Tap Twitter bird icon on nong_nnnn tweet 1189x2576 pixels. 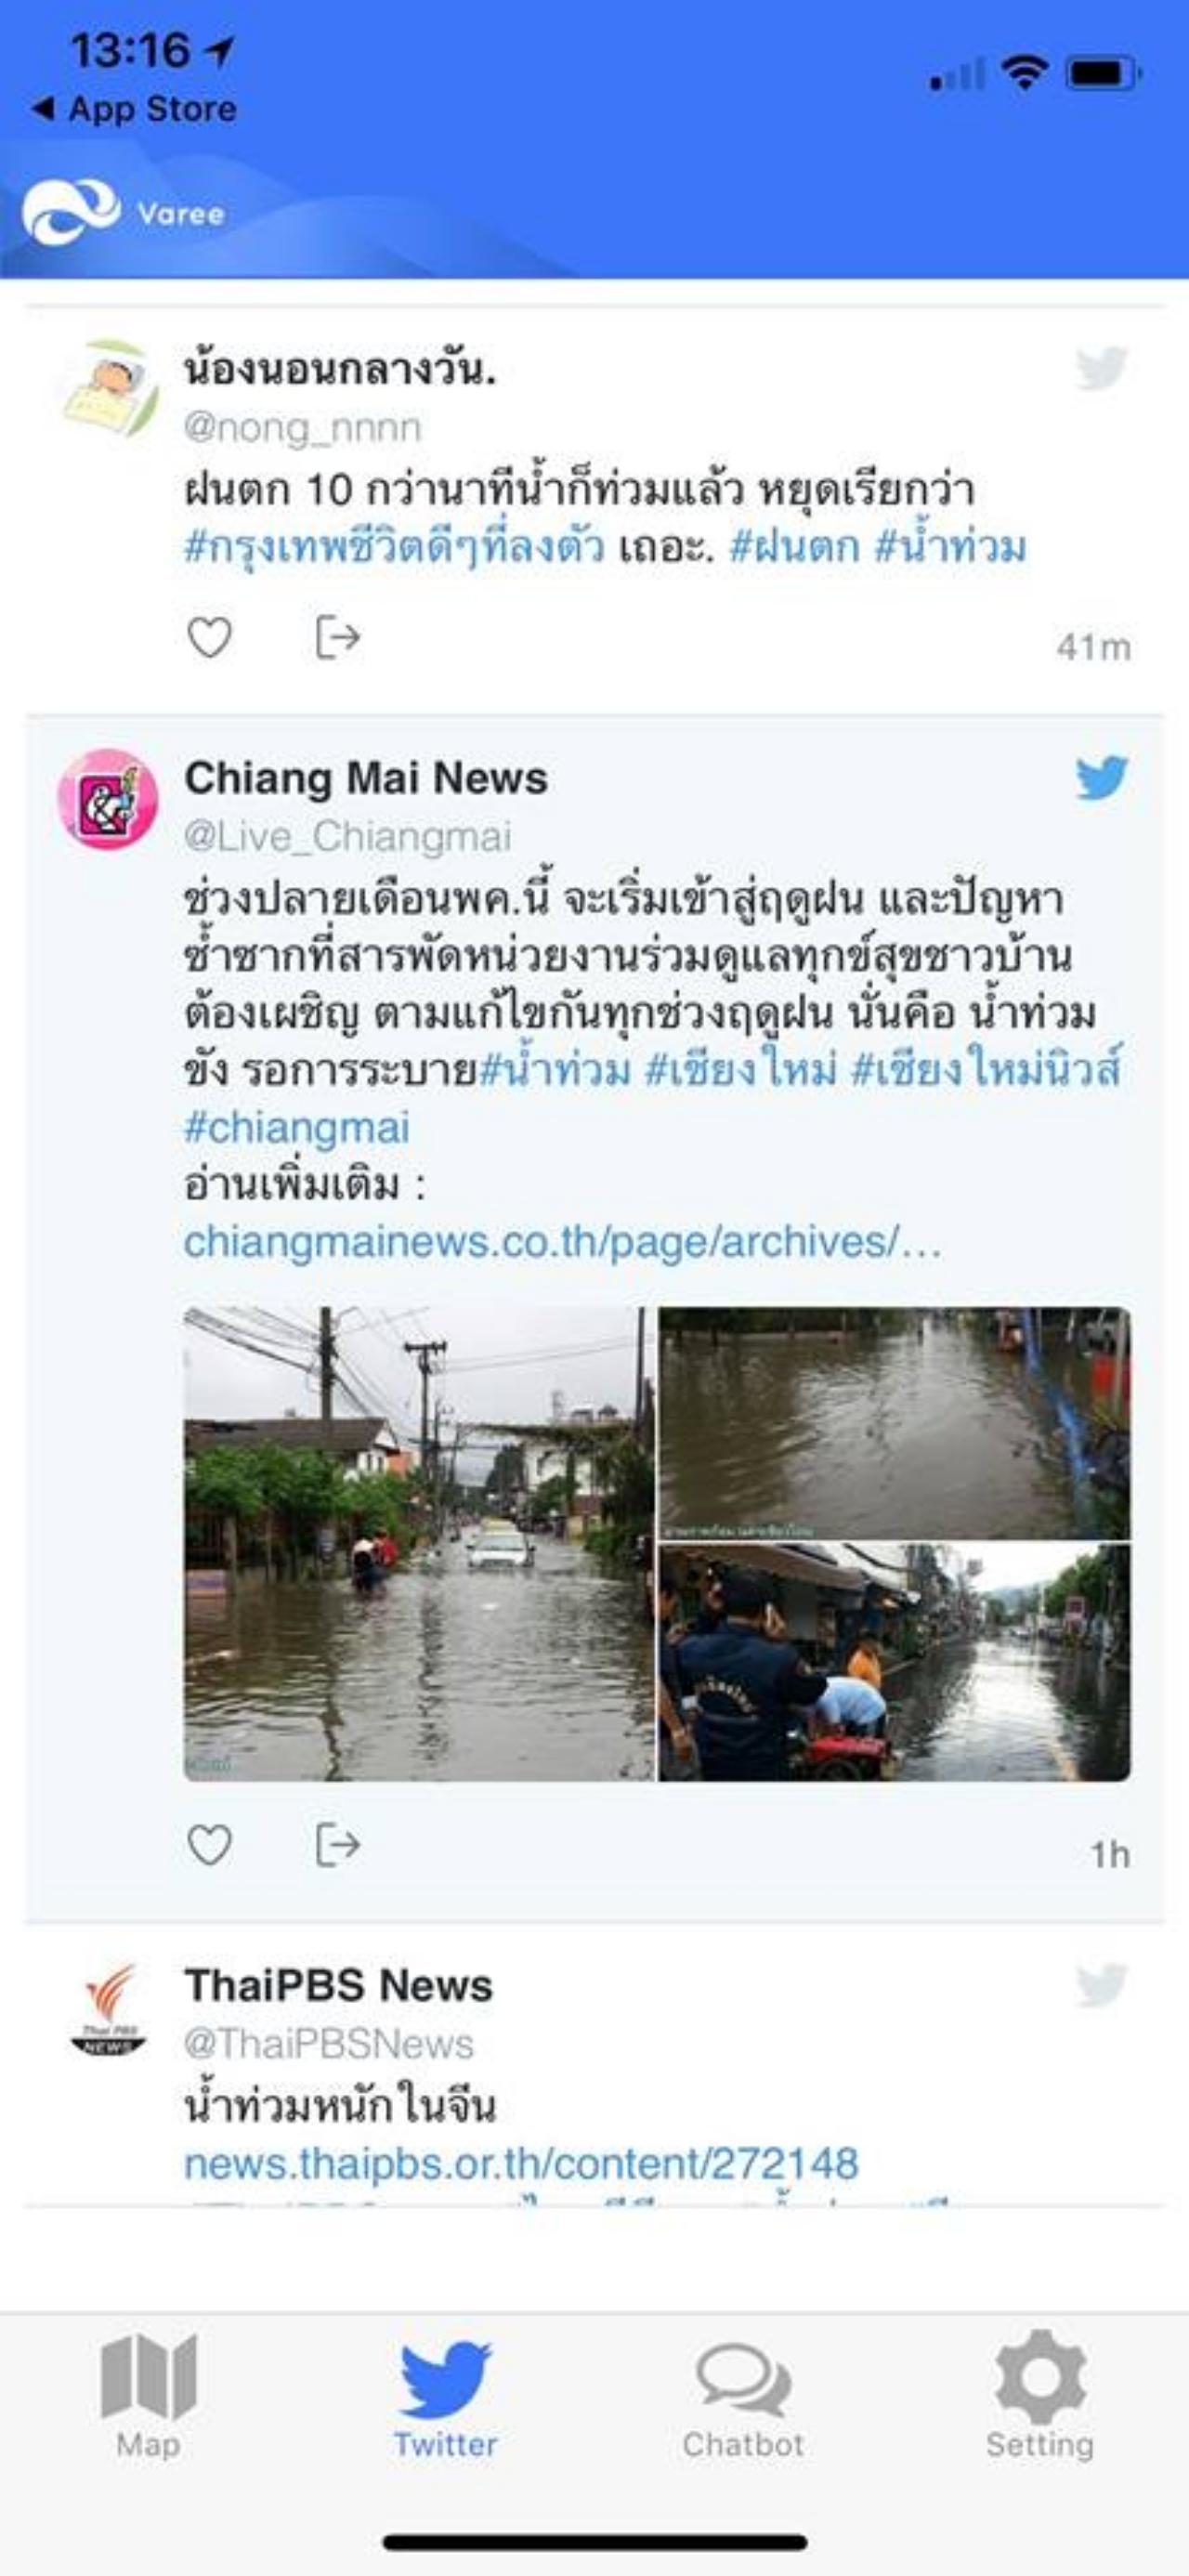(1102, 368)
